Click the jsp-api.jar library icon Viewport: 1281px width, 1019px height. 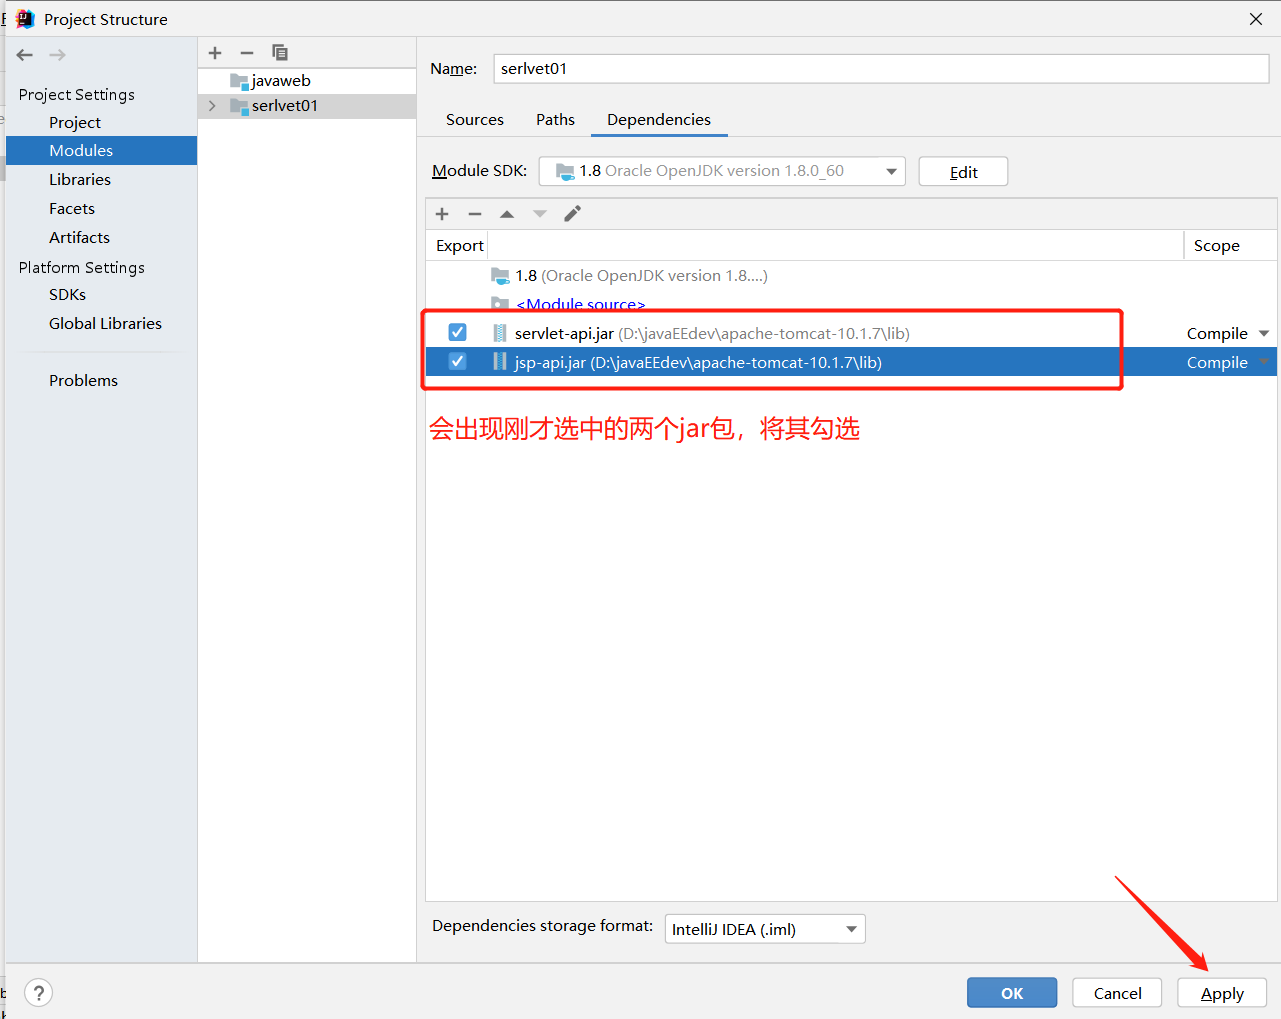point(500,362)
